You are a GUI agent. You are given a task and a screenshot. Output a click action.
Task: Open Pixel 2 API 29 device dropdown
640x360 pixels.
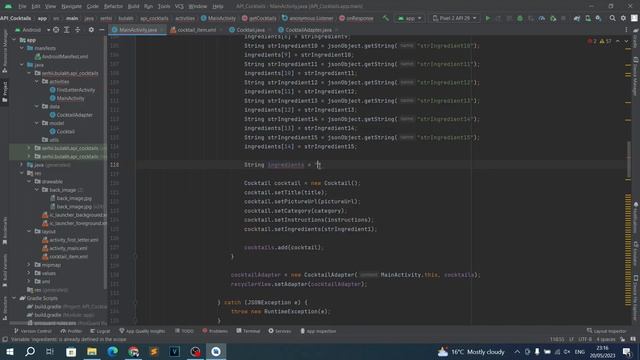(454, 18)
